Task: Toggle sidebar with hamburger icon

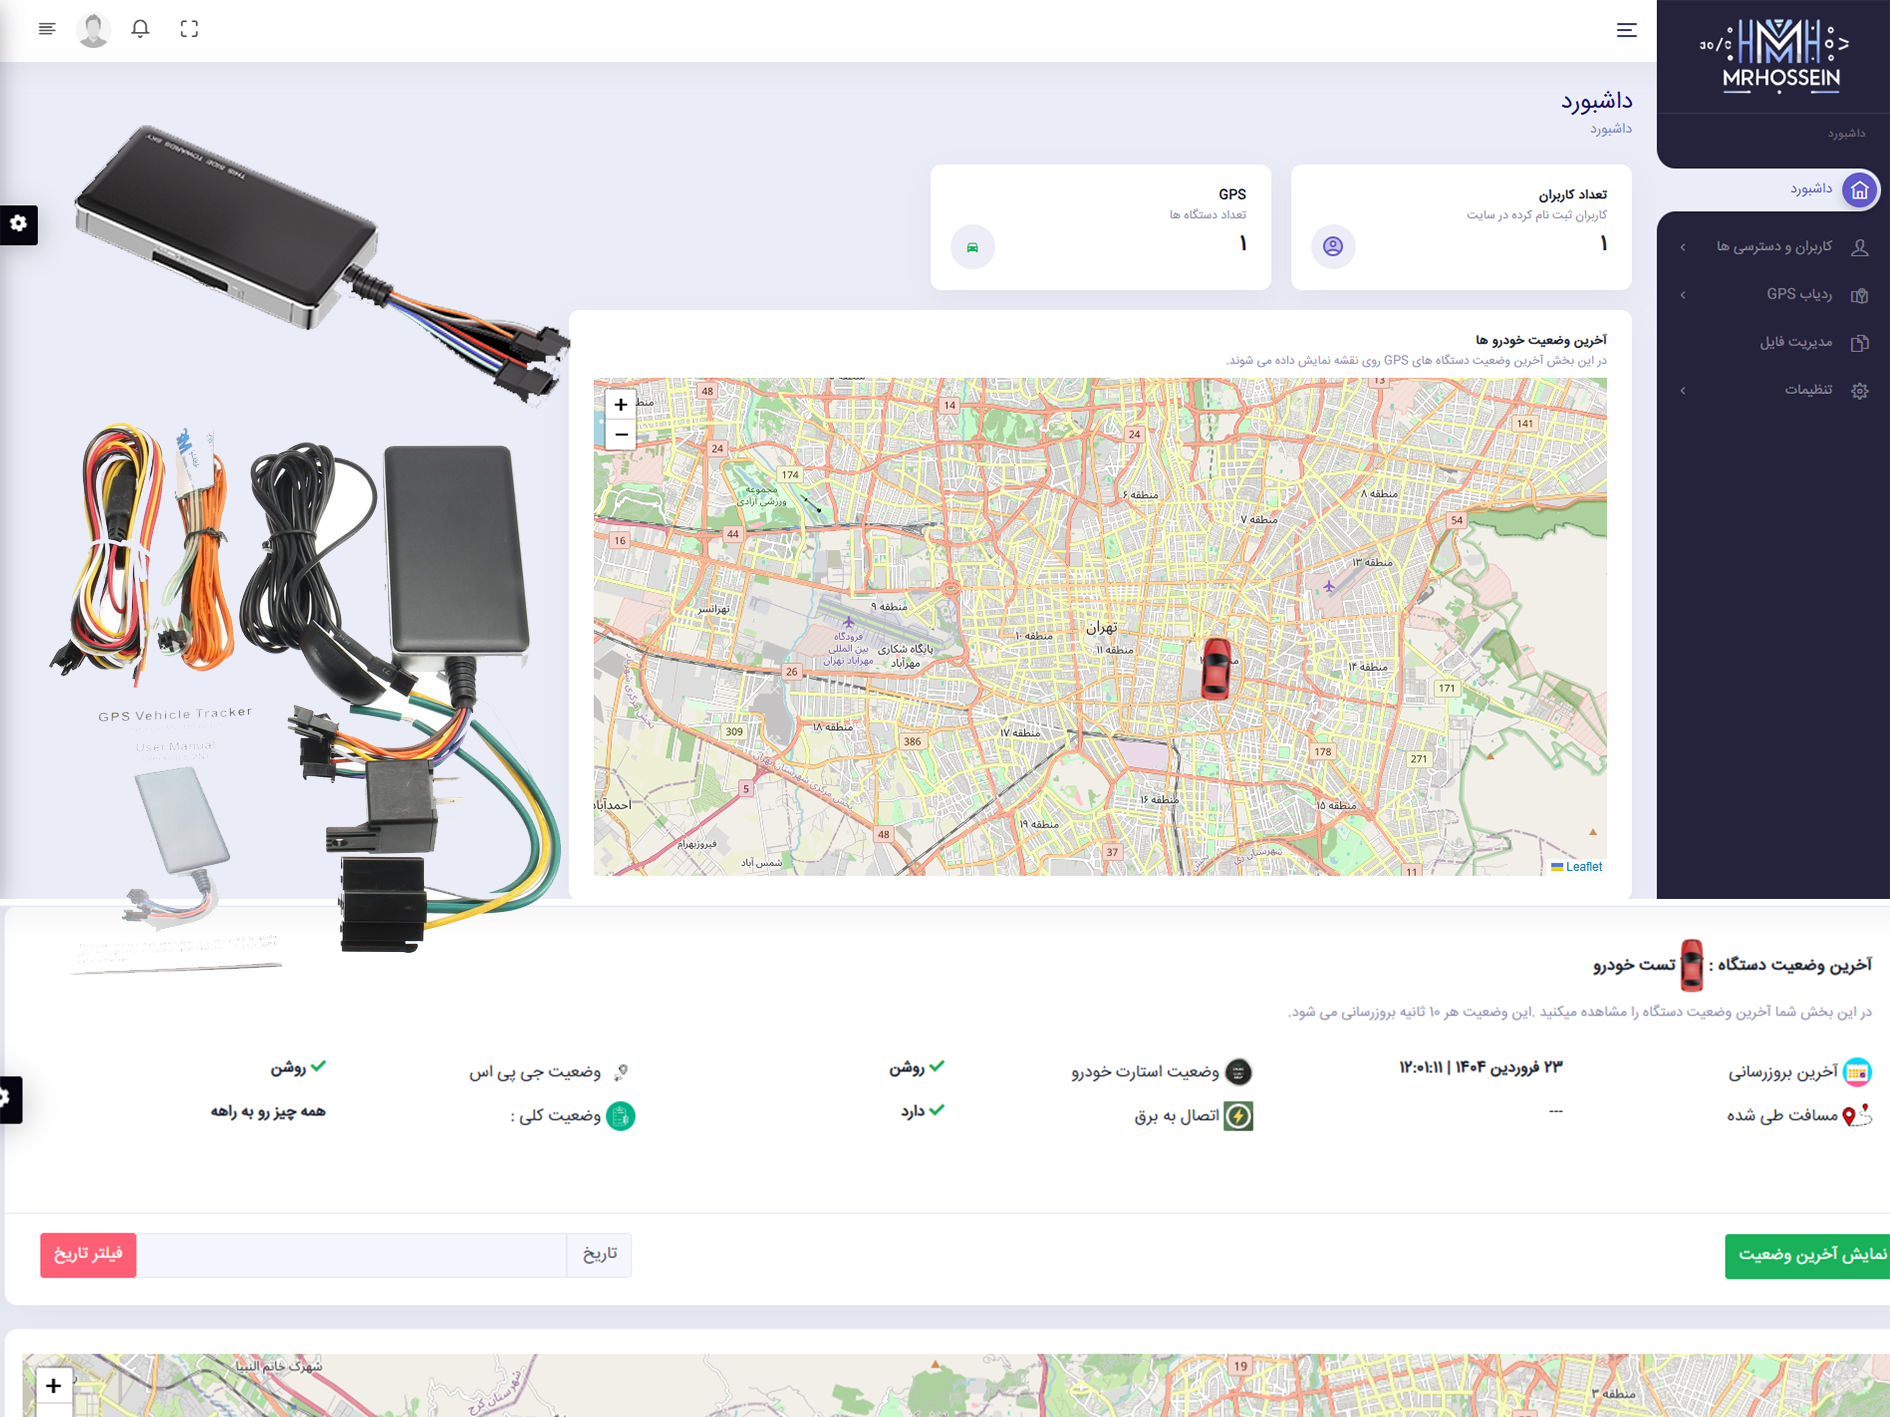Action: click(1626, 30)
